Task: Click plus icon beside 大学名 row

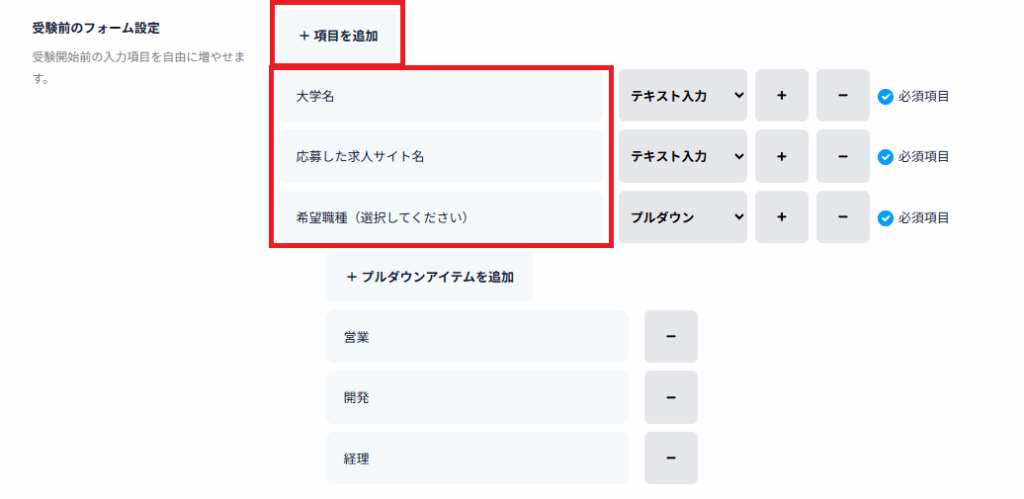Action: point(782,96)
